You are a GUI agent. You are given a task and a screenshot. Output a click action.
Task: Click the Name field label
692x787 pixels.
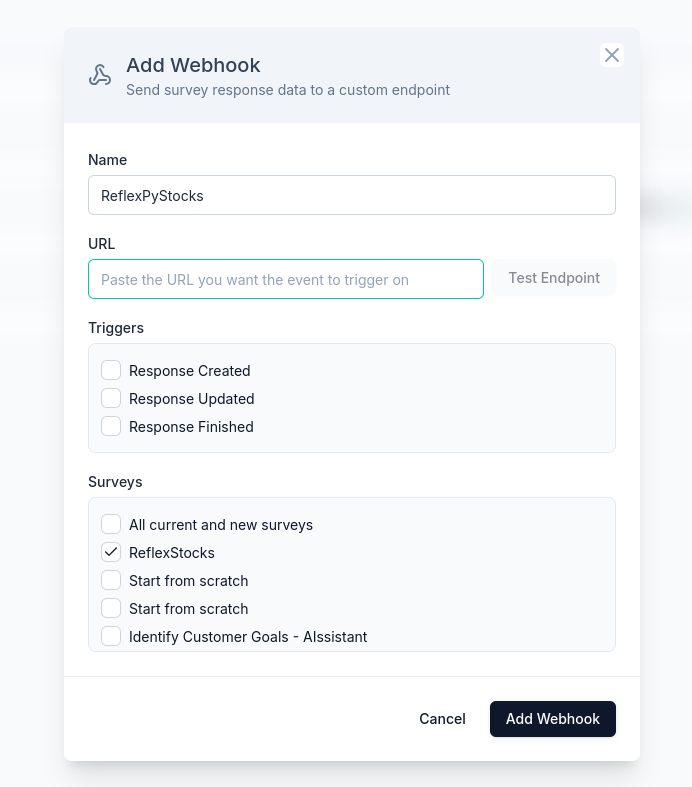pos(107,160)
